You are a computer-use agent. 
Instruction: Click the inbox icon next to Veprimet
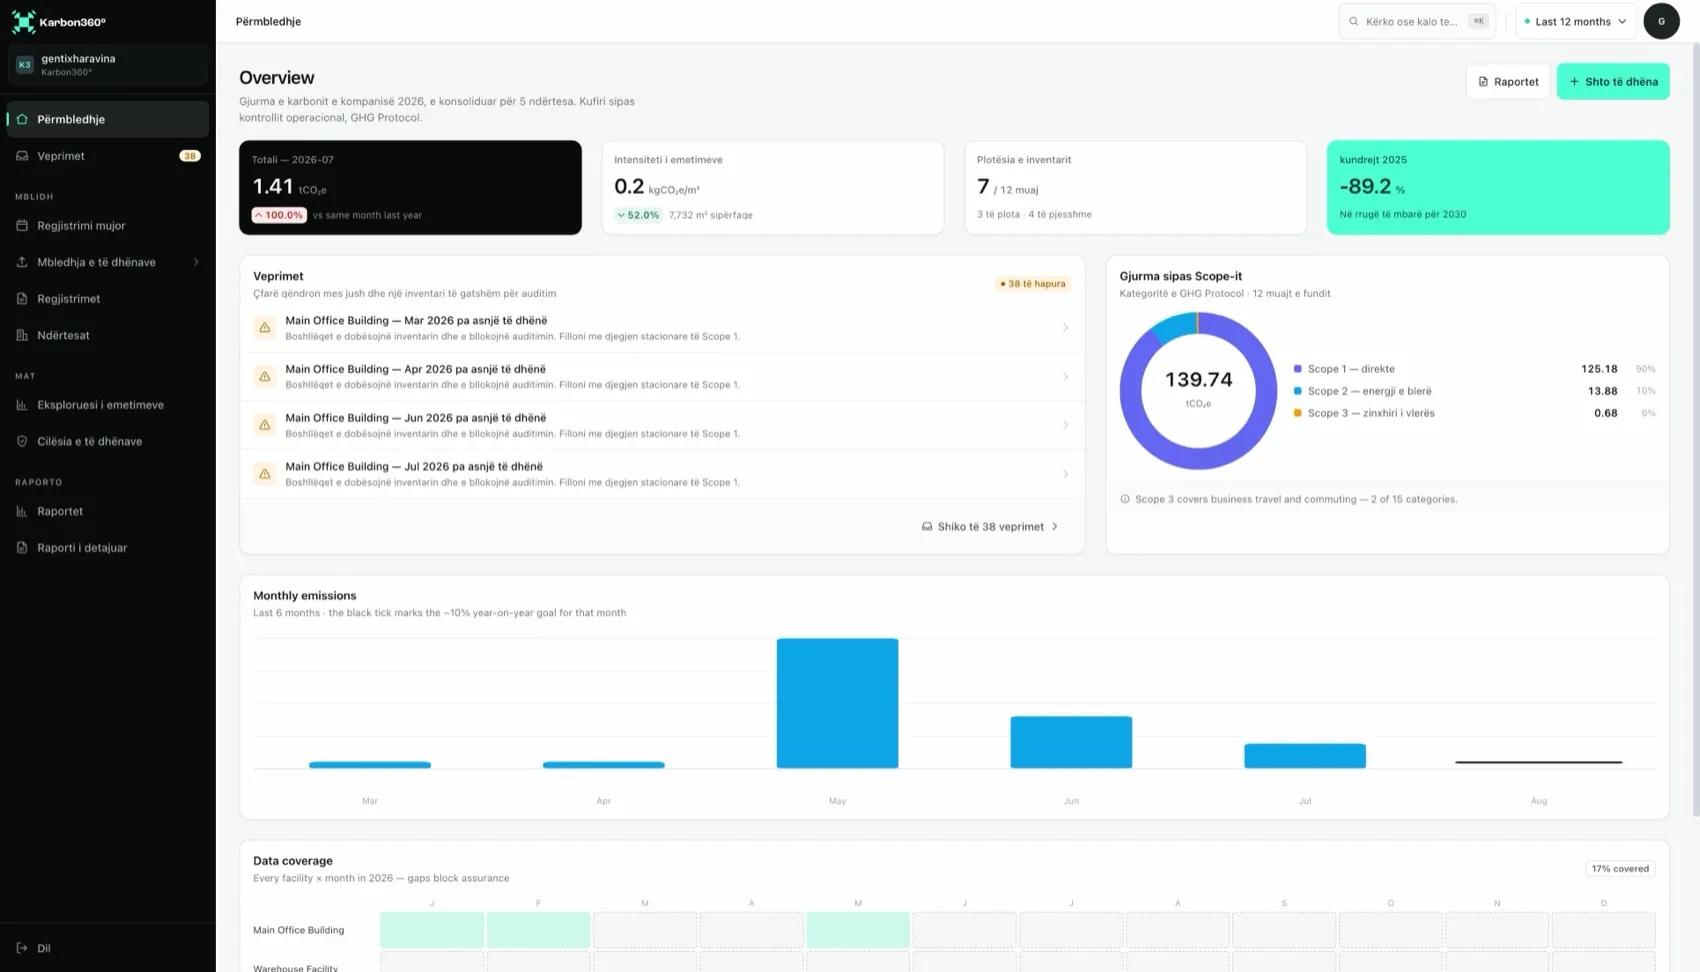(x=22, y=156)
